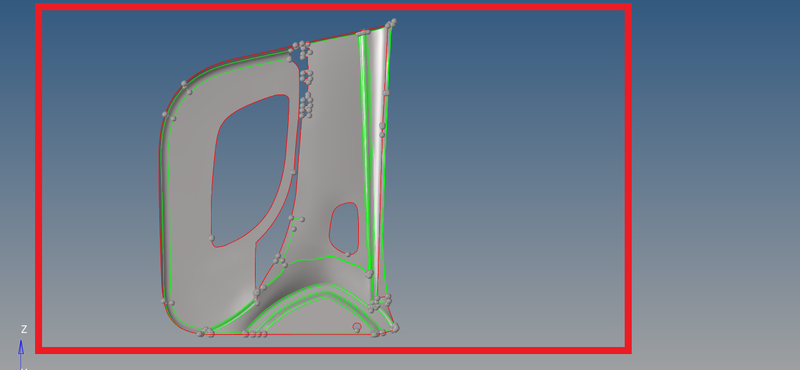This screenshot has width=800, height=370.
Task: Click the Z axis label
Action: tap(23, 329)
